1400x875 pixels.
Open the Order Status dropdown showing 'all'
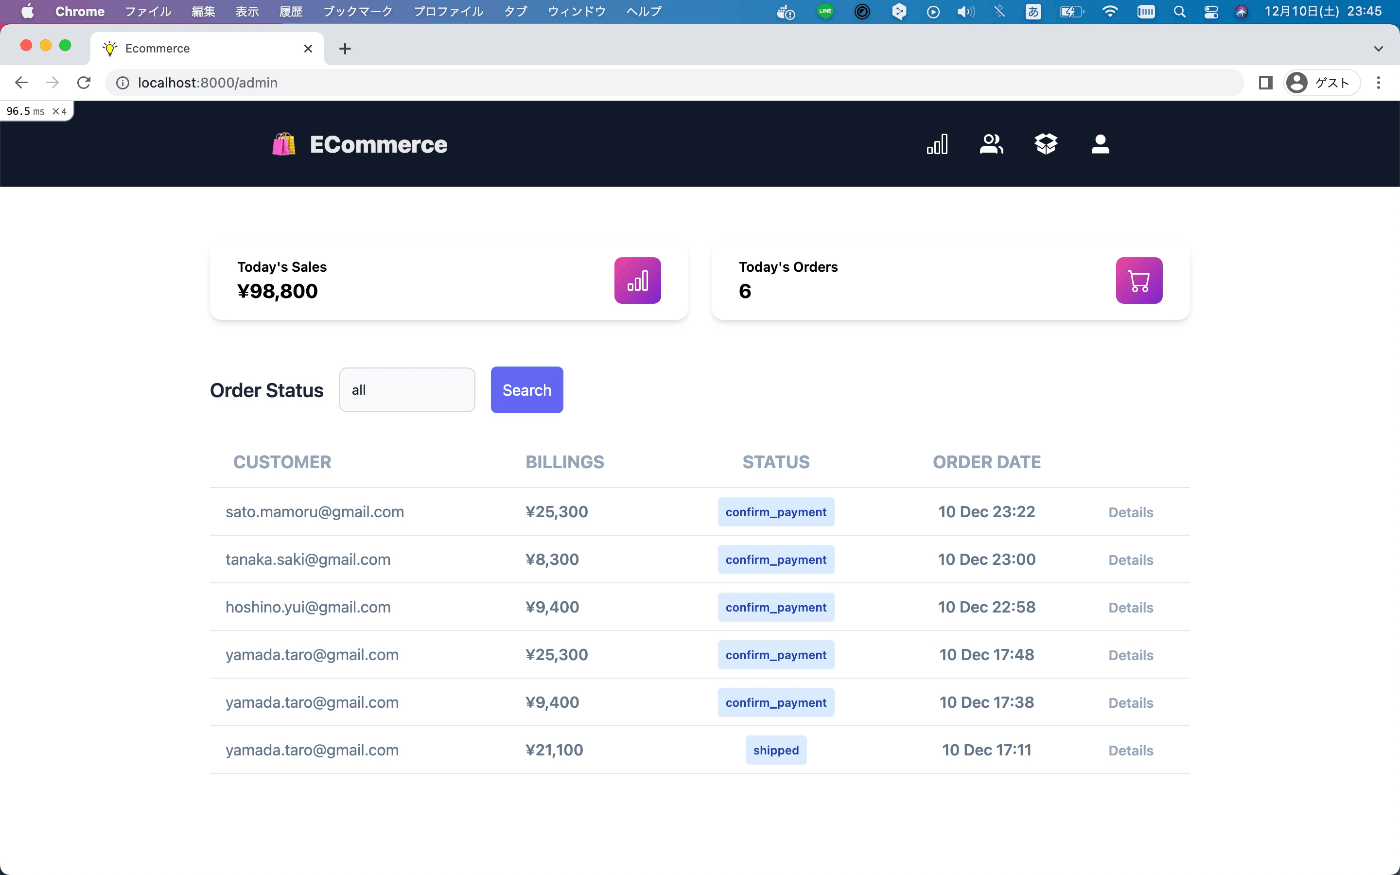406,390
